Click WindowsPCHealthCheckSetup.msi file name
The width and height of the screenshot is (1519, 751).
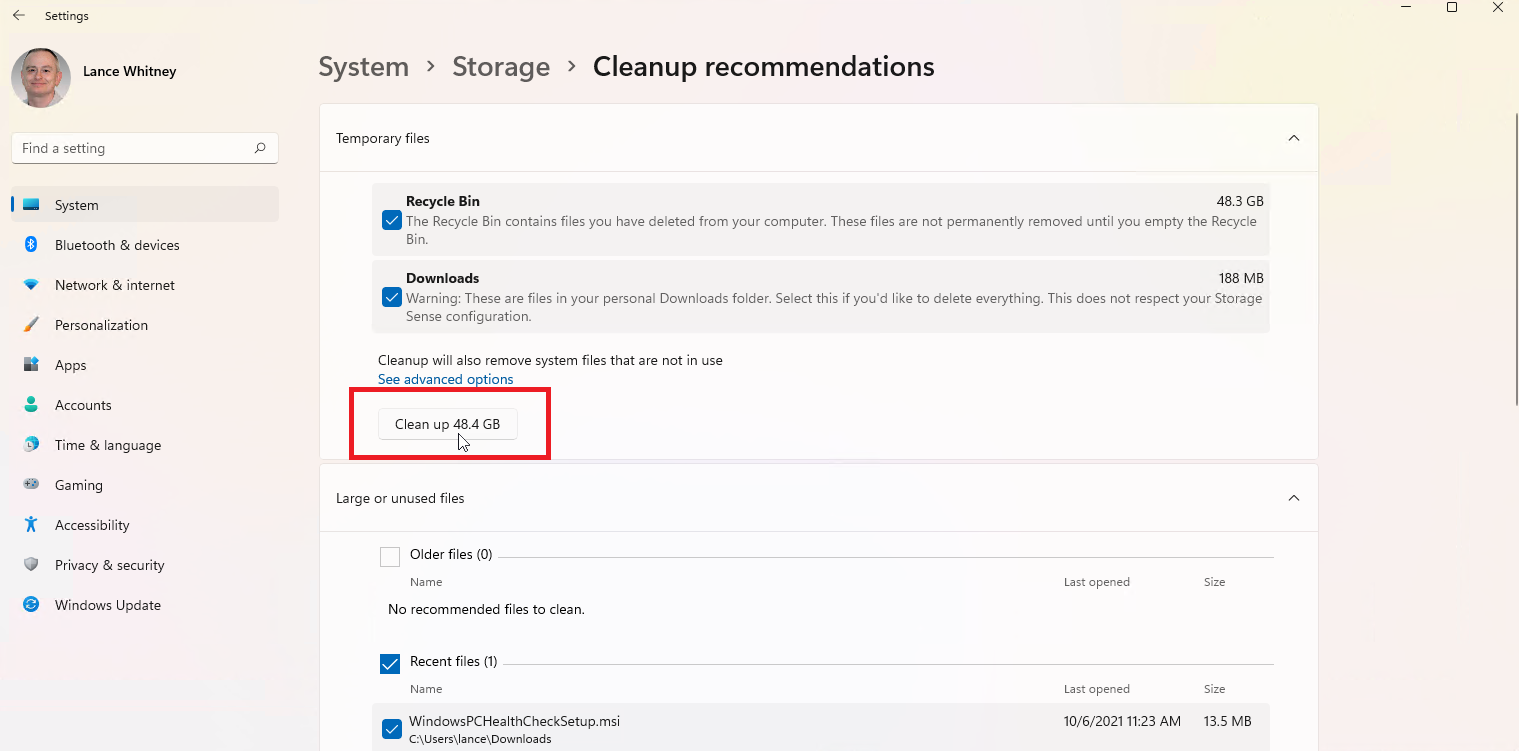pyautogui.click(x=514, y=721)
